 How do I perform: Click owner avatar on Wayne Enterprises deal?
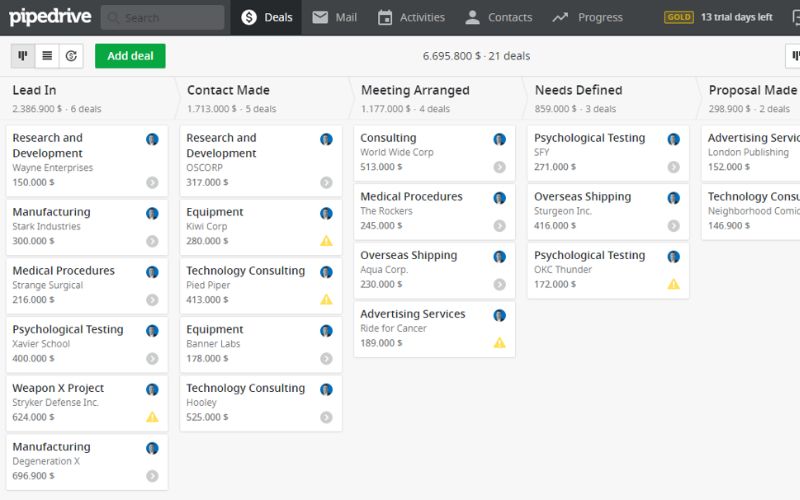152,139
